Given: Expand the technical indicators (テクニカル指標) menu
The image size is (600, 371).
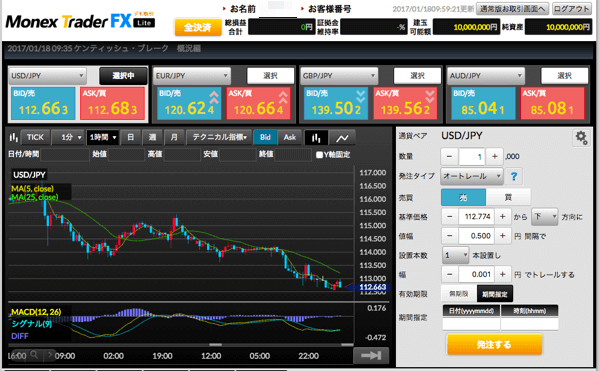Looking at the screenshot, I should (x=219, y=137).
